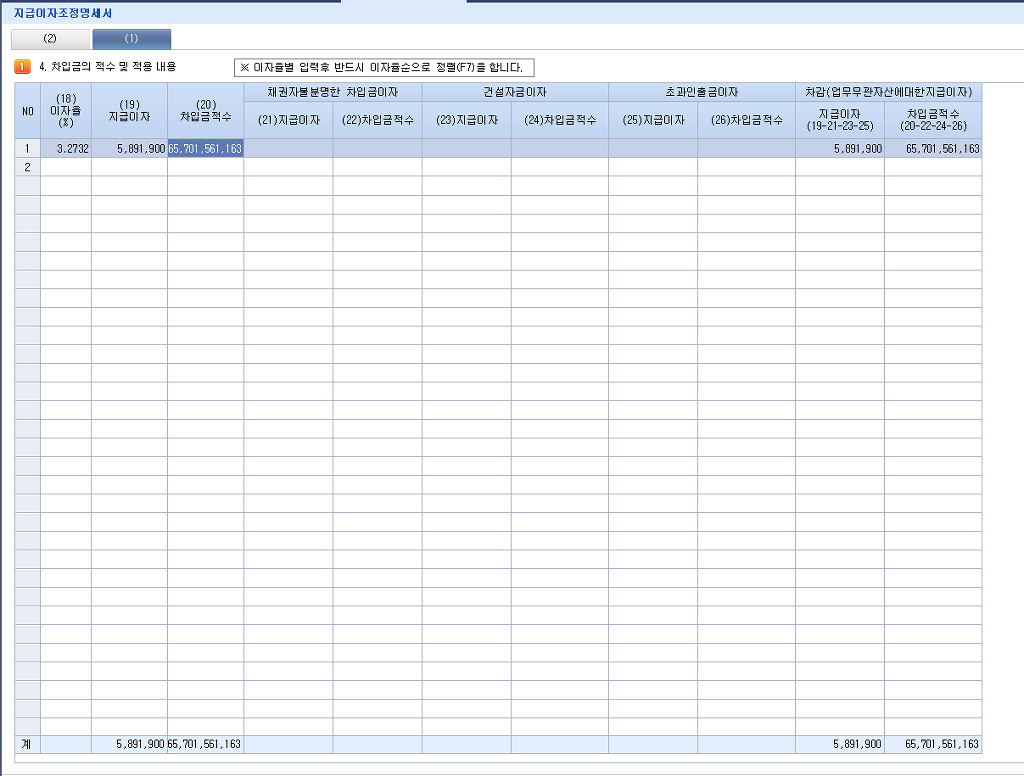Select row number 2 header
The image size is (1024, 776).
(x=27, y=167)
